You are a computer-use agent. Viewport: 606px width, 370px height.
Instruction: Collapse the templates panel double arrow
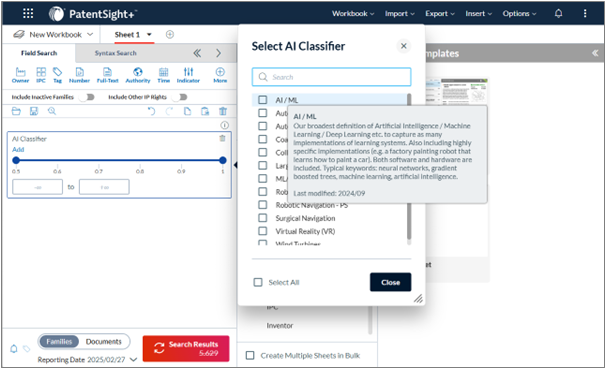tap(595, 53)
